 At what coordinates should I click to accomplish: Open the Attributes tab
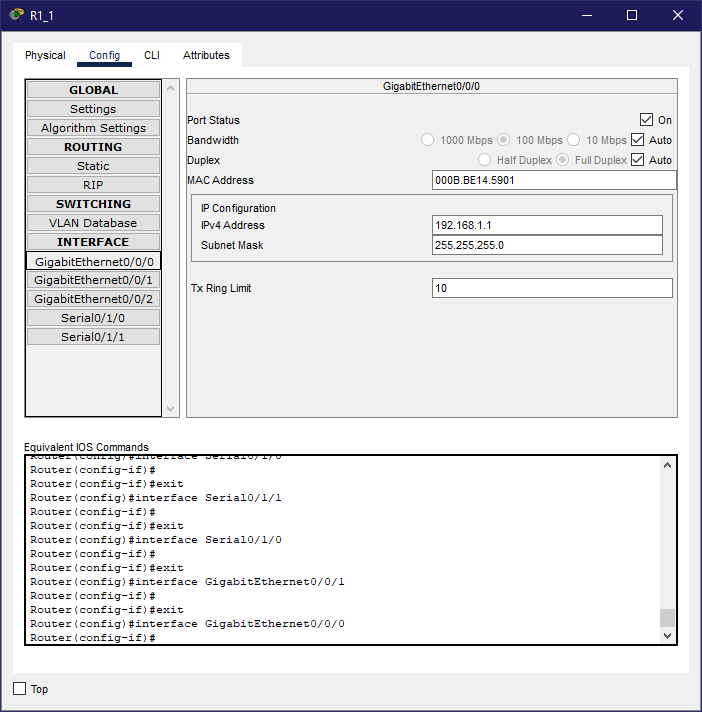pyautogui.click(x=206, y=55)
